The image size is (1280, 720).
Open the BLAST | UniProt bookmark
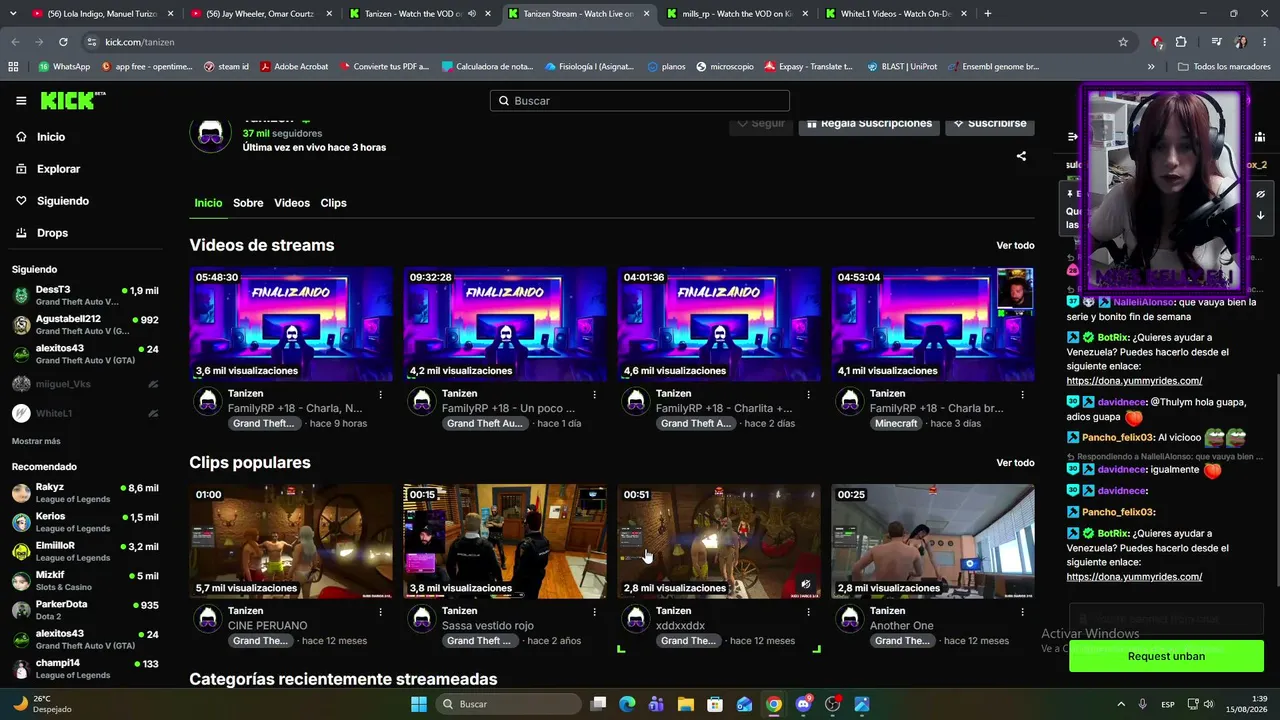901,67
